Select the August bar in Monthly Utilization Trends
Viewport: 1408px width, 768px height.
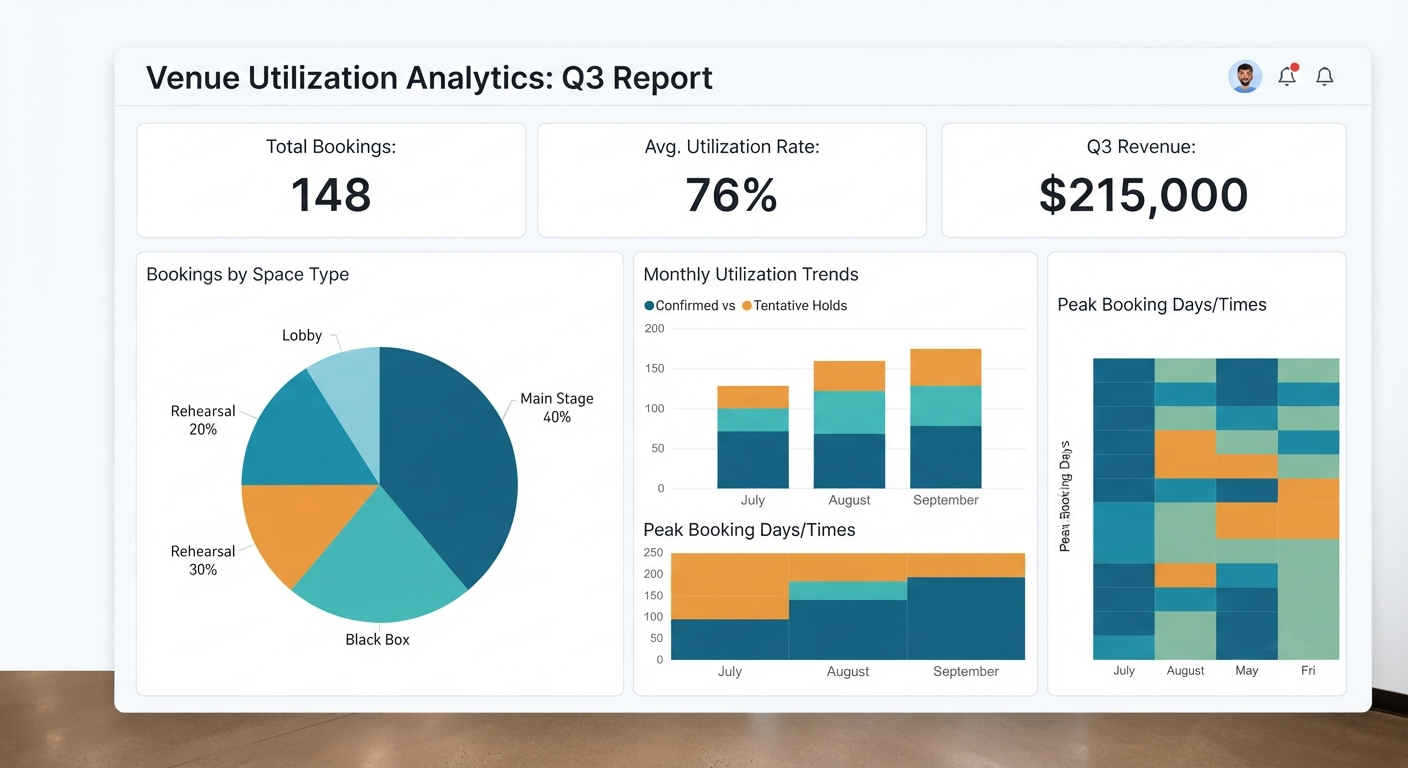(849, 424)
